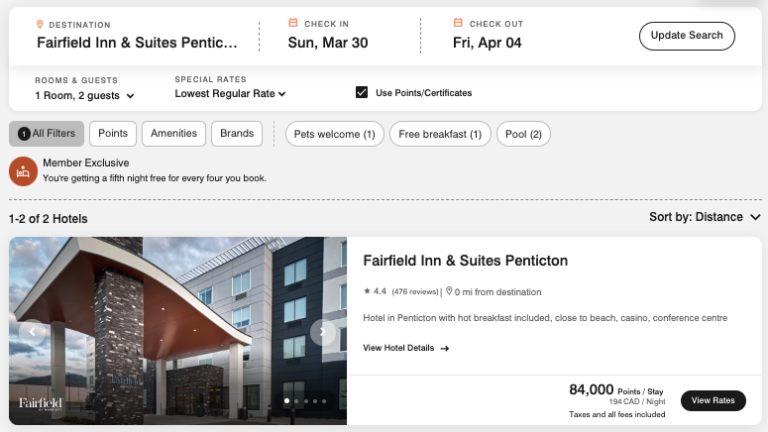768x432 pixels.
Task: Show previous hotel photo with left arrow
Action: click(x=33, y=332)
